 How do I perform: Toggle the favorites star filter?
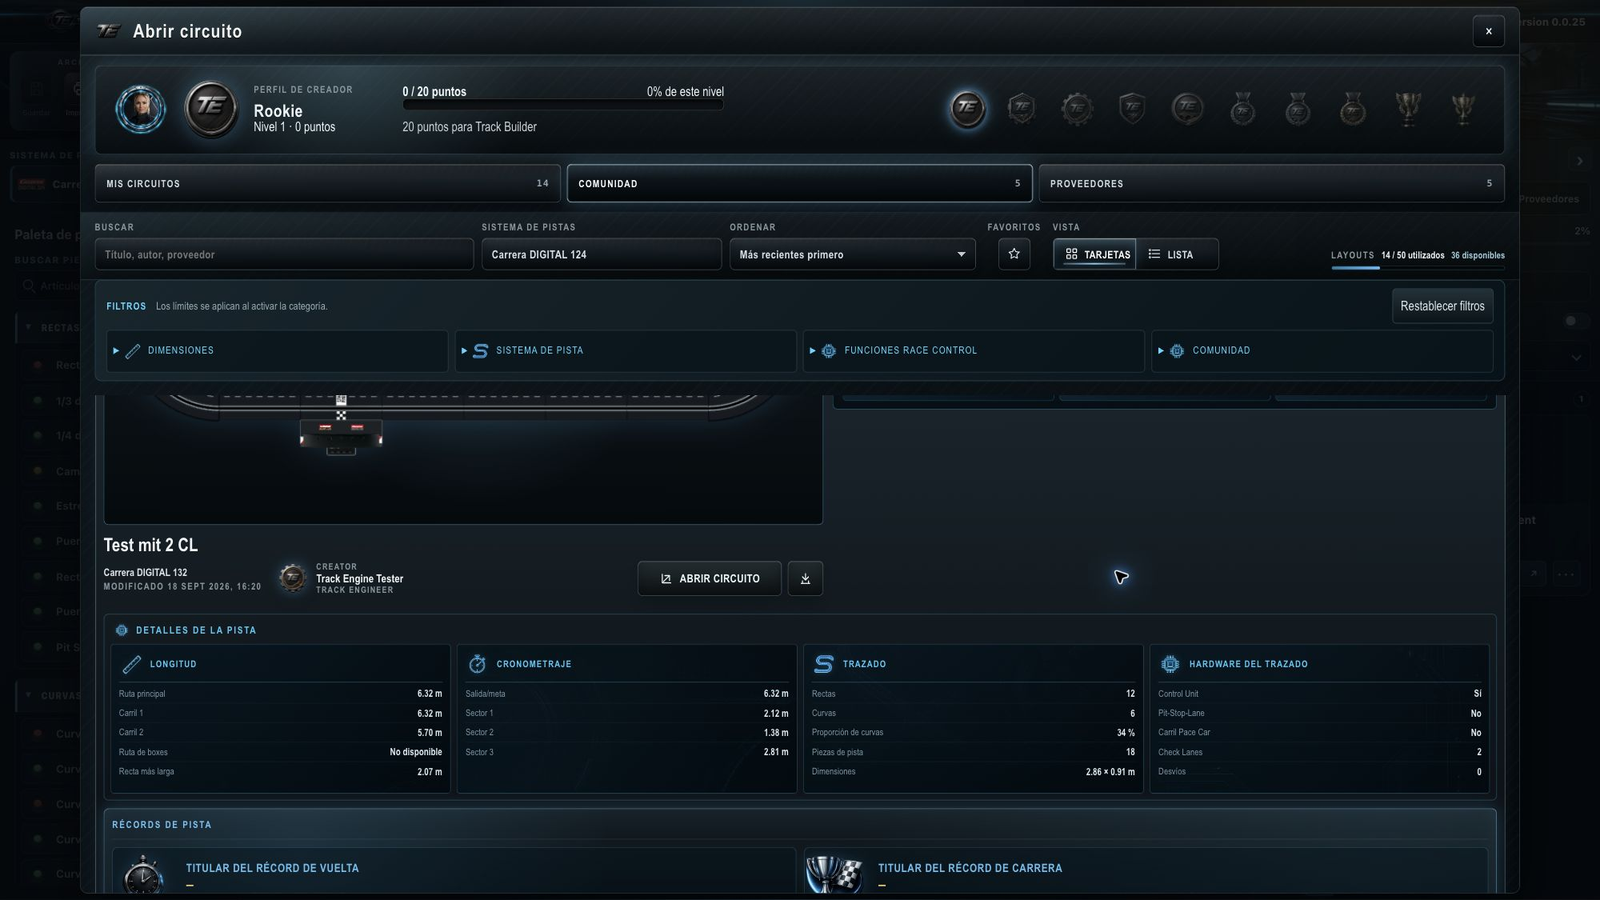1014,254
